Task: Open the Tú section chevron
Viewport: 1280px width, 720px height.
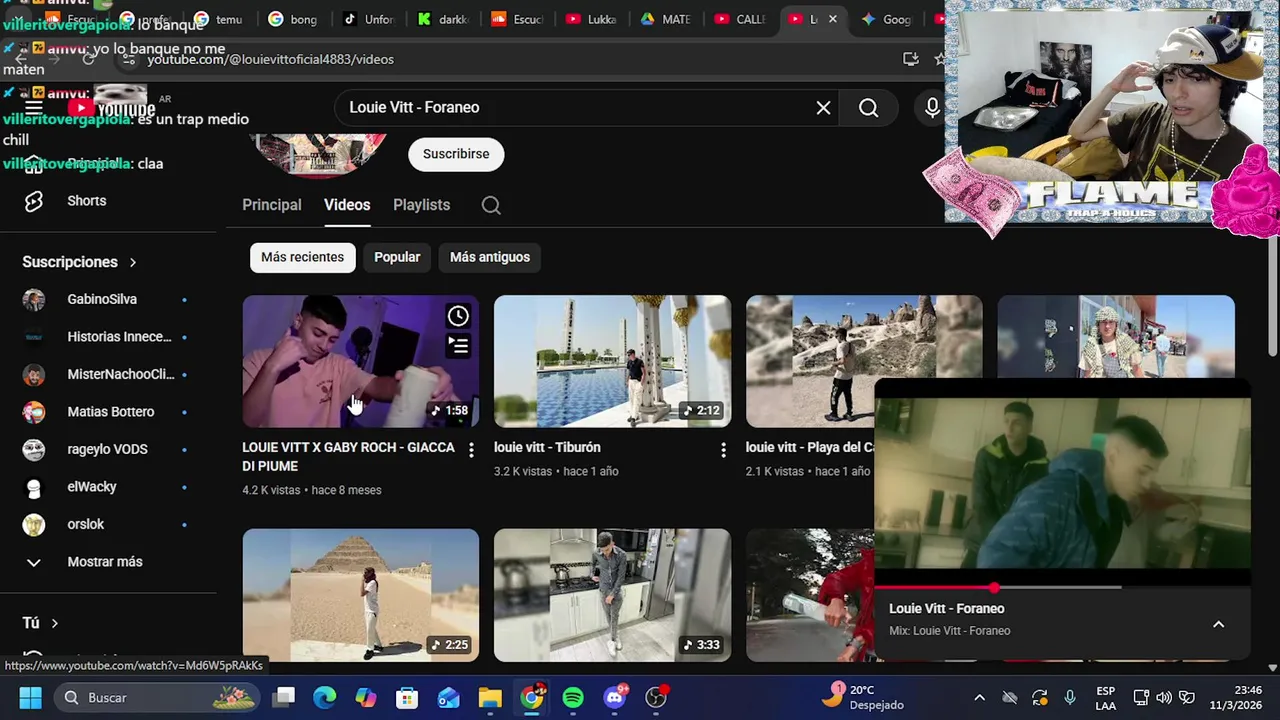Action: [x=54, y=623]
